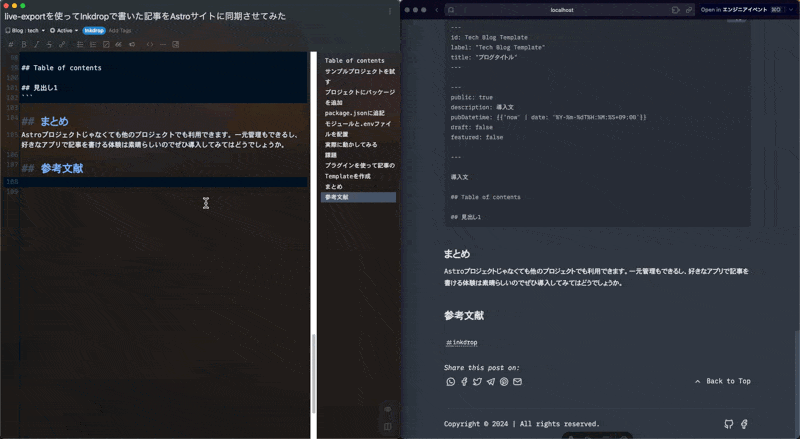
Task: Open the #inkdrop tag link
Action: point(462,343)
